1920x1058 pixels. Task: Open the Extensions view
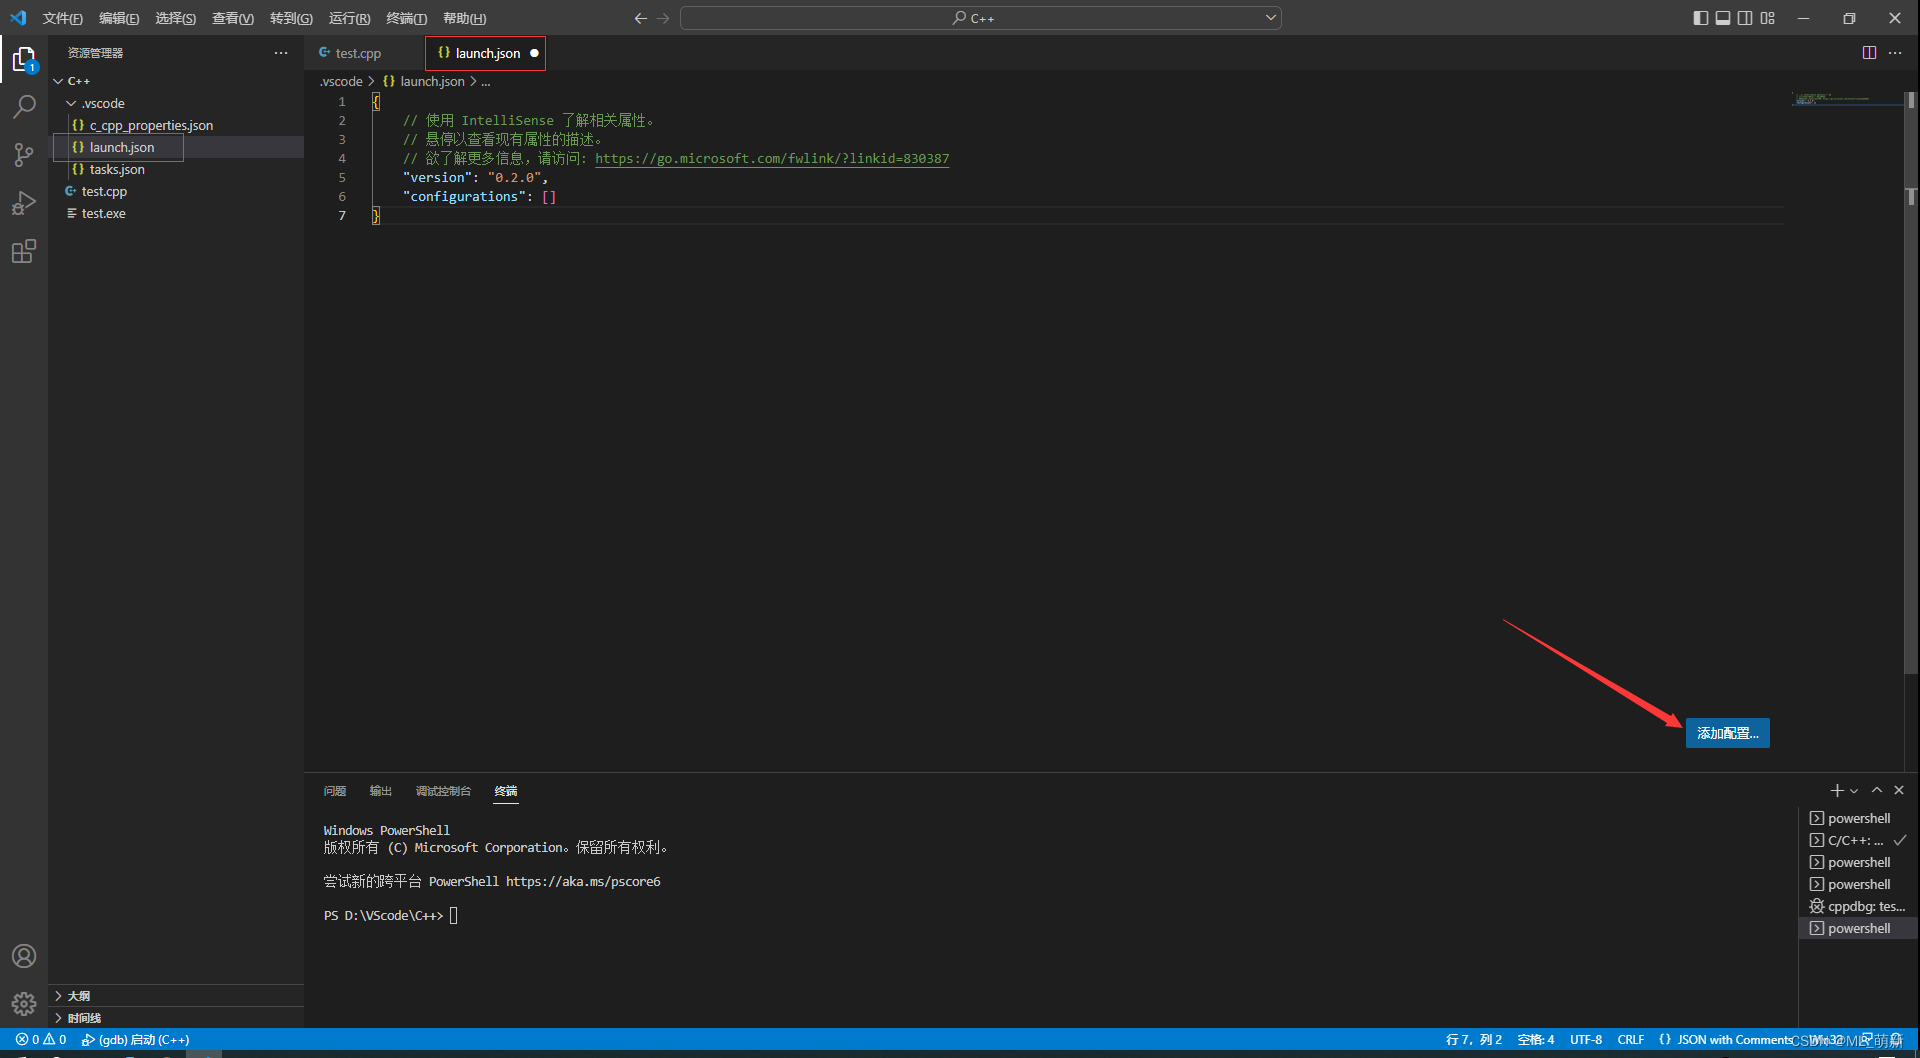[24, 251]
